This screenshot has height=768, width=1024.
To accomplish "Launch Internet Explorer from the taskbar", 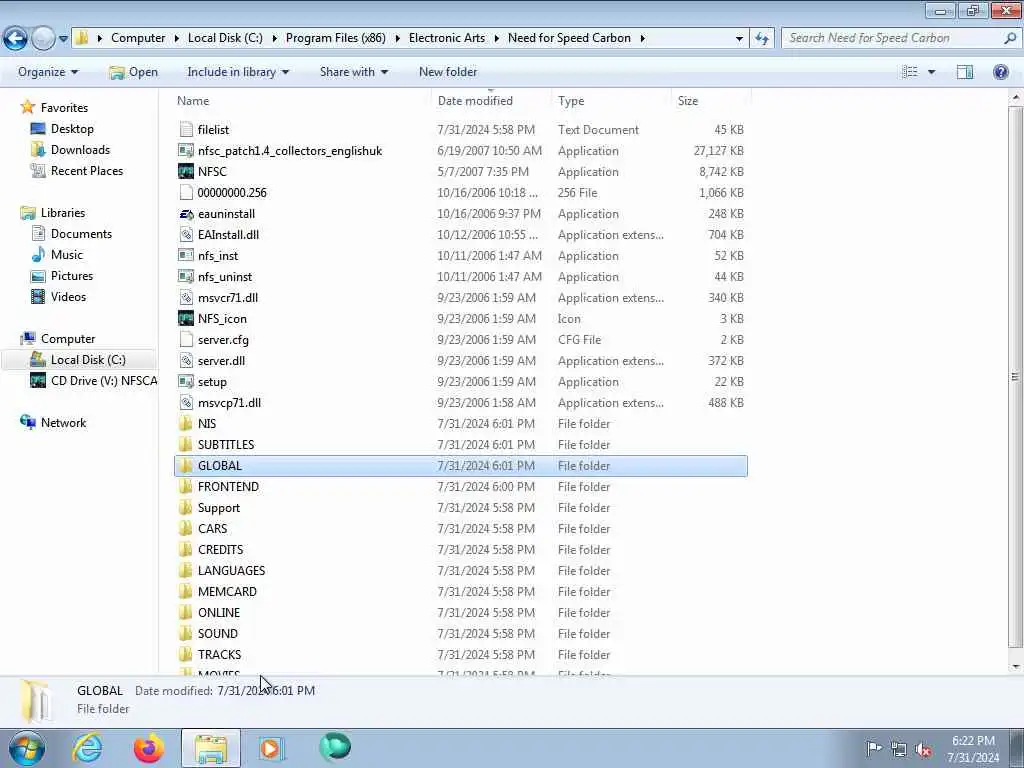I will 87,748.
